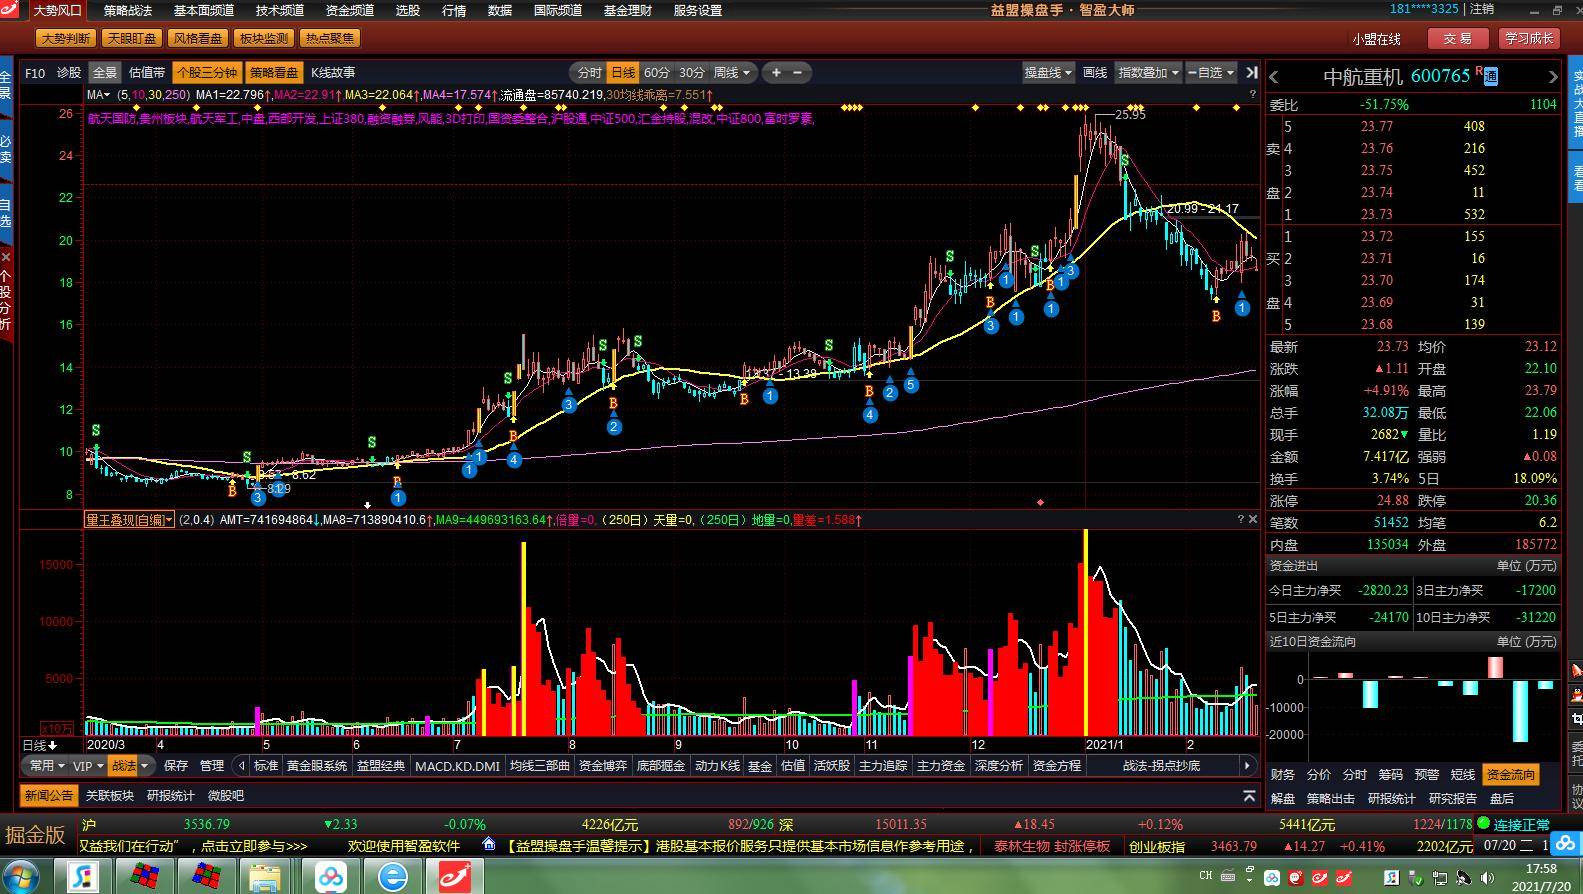Open F10 company info
This screenshot has width=1583, height=894.
(35, 73)
